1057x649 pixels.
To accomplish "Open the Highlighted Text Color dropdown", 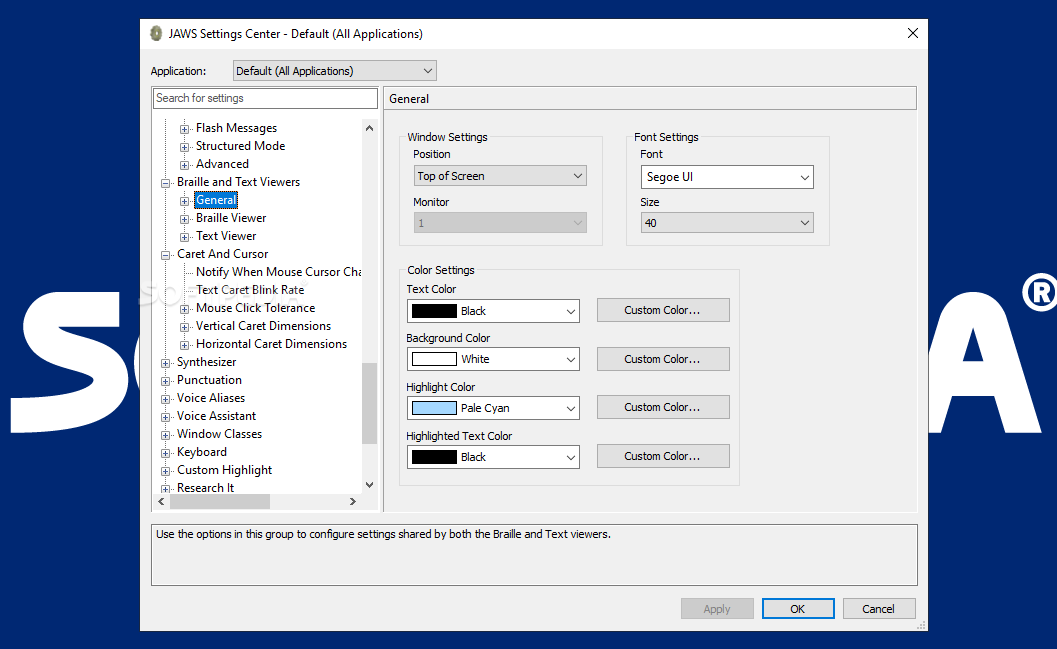I will click(493, 457).
